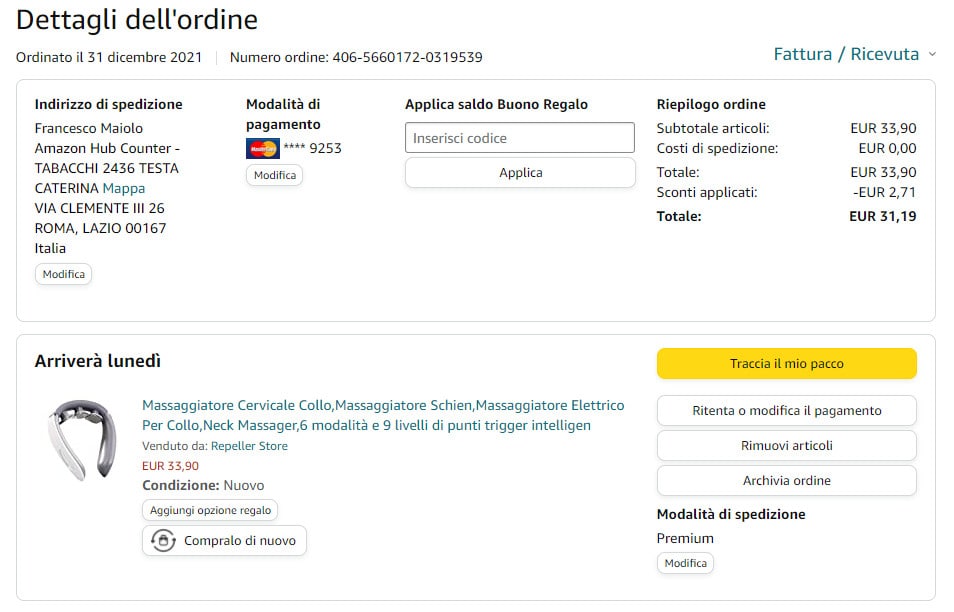
Task: Click the Fattura / Ricevuta chevron arrow
Action: point(932,54)
